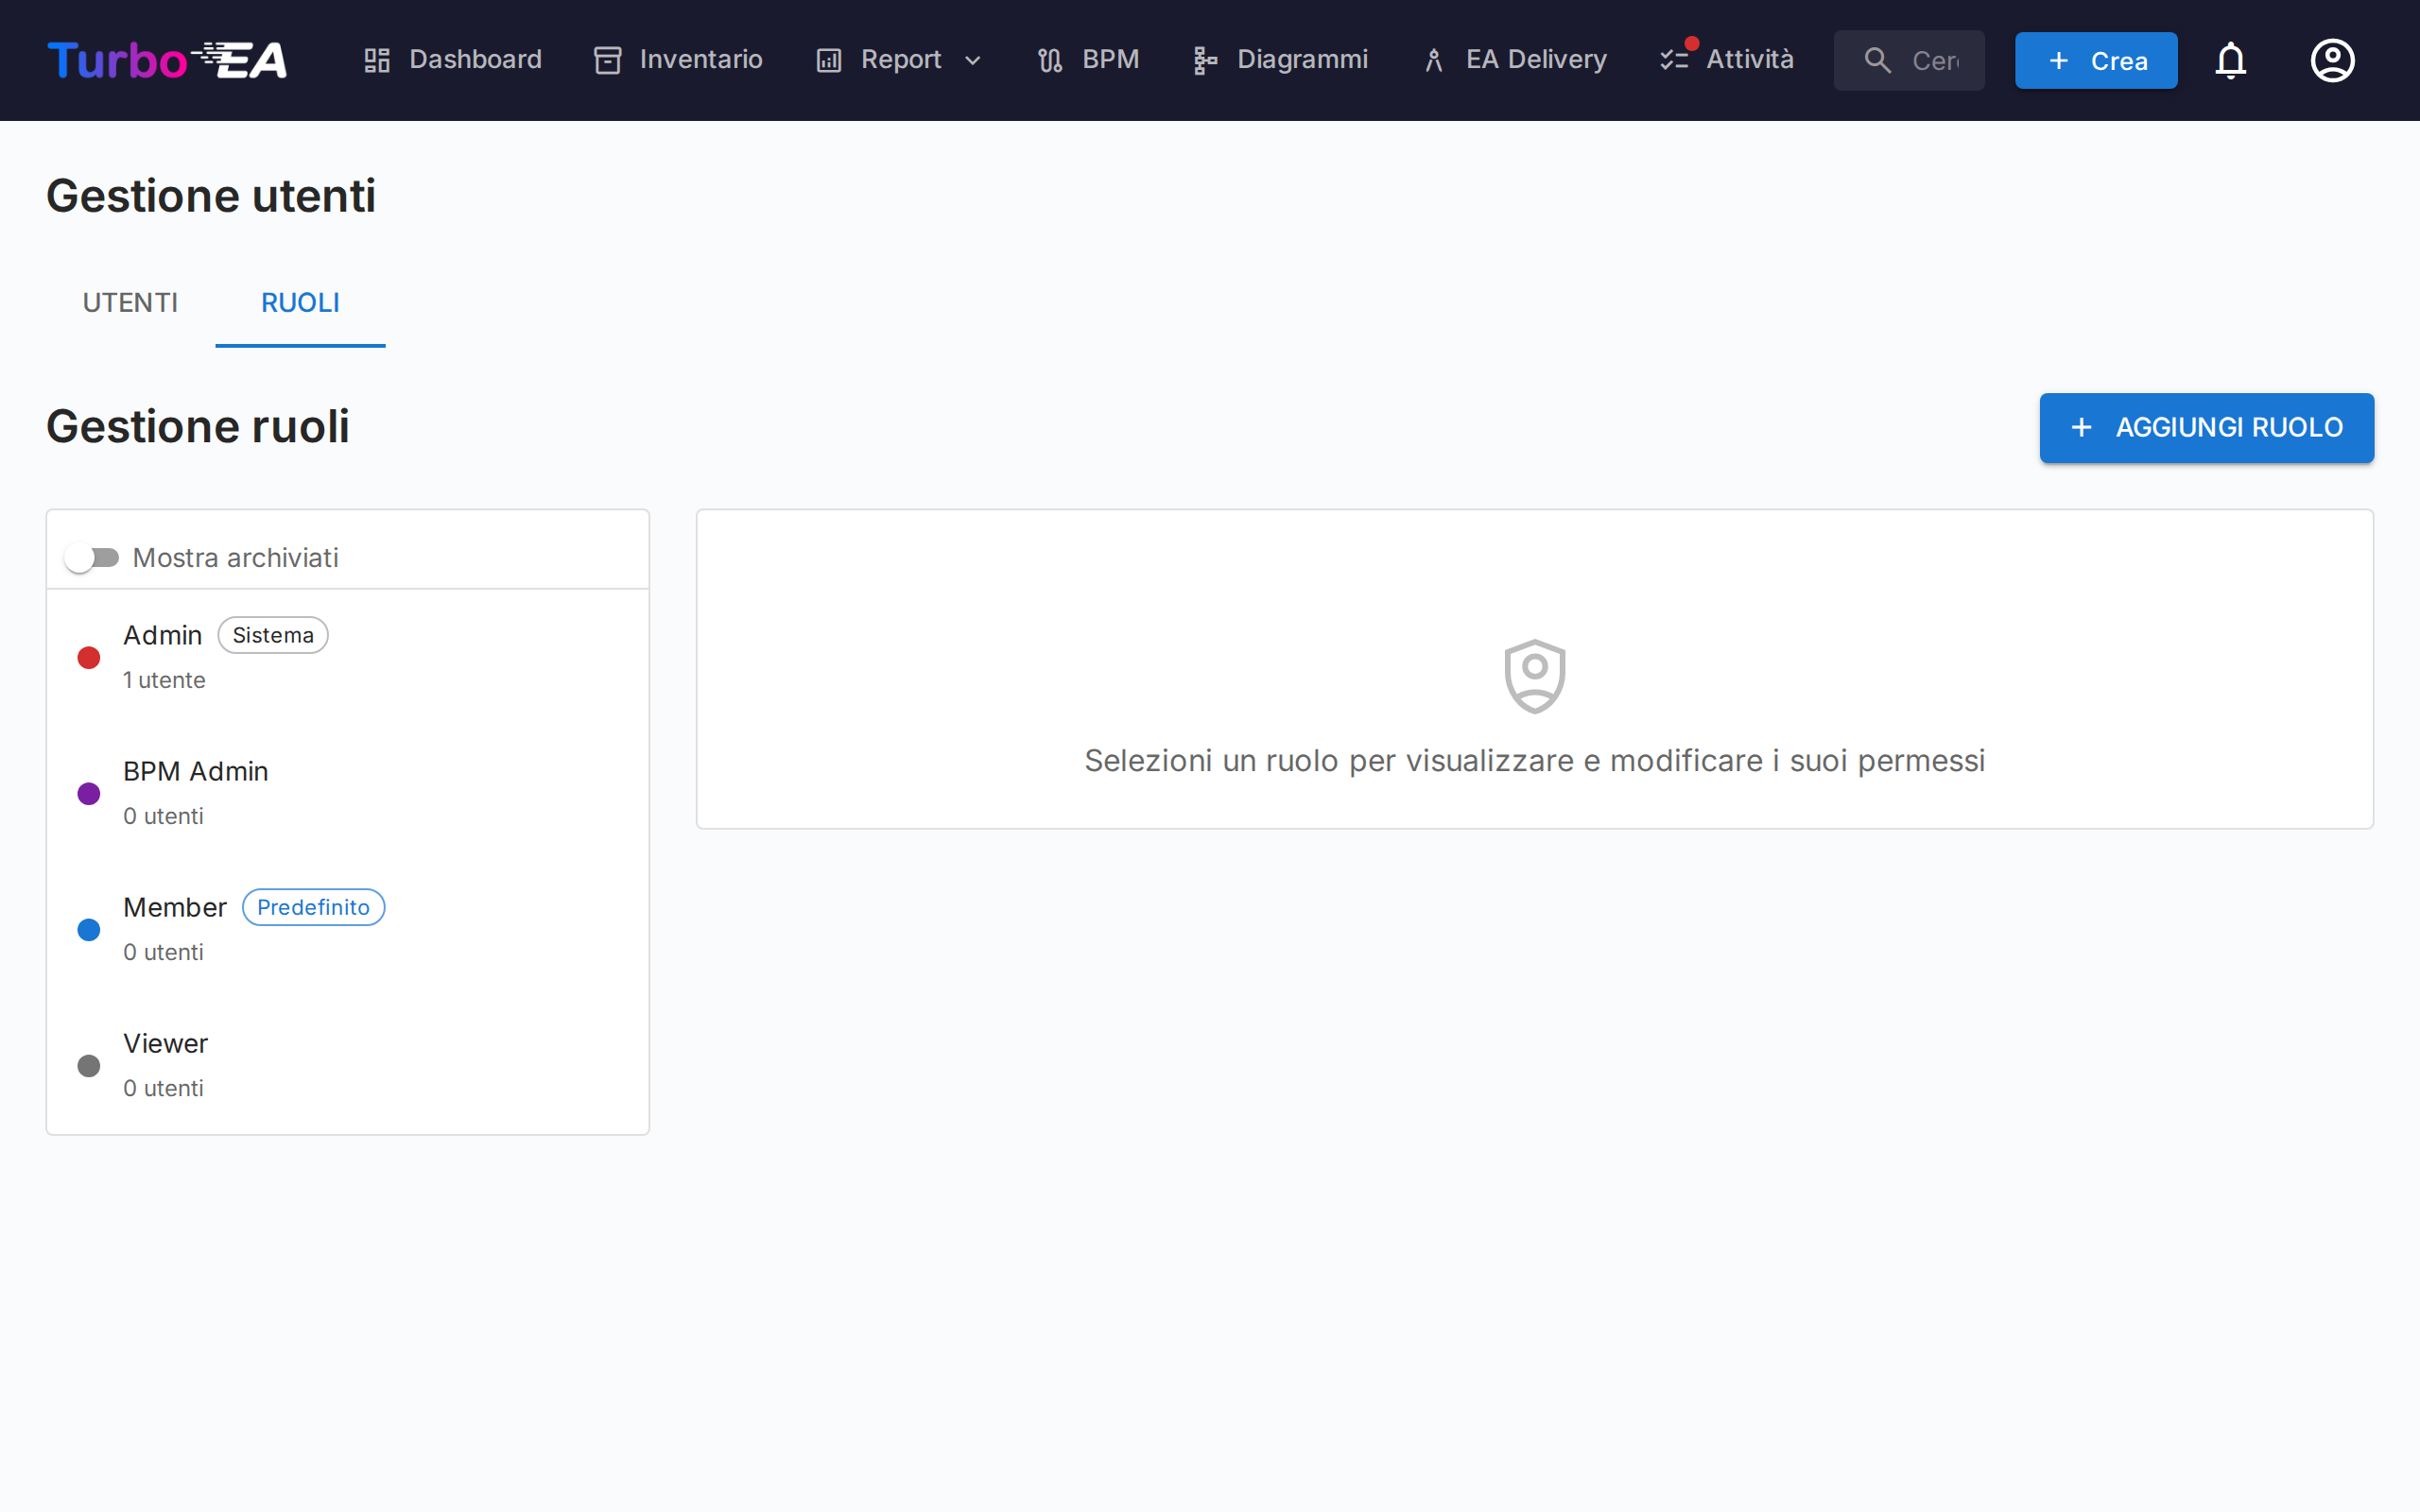
Task: Open the Dashboard grid icon
Action: (x=377, y=60)
